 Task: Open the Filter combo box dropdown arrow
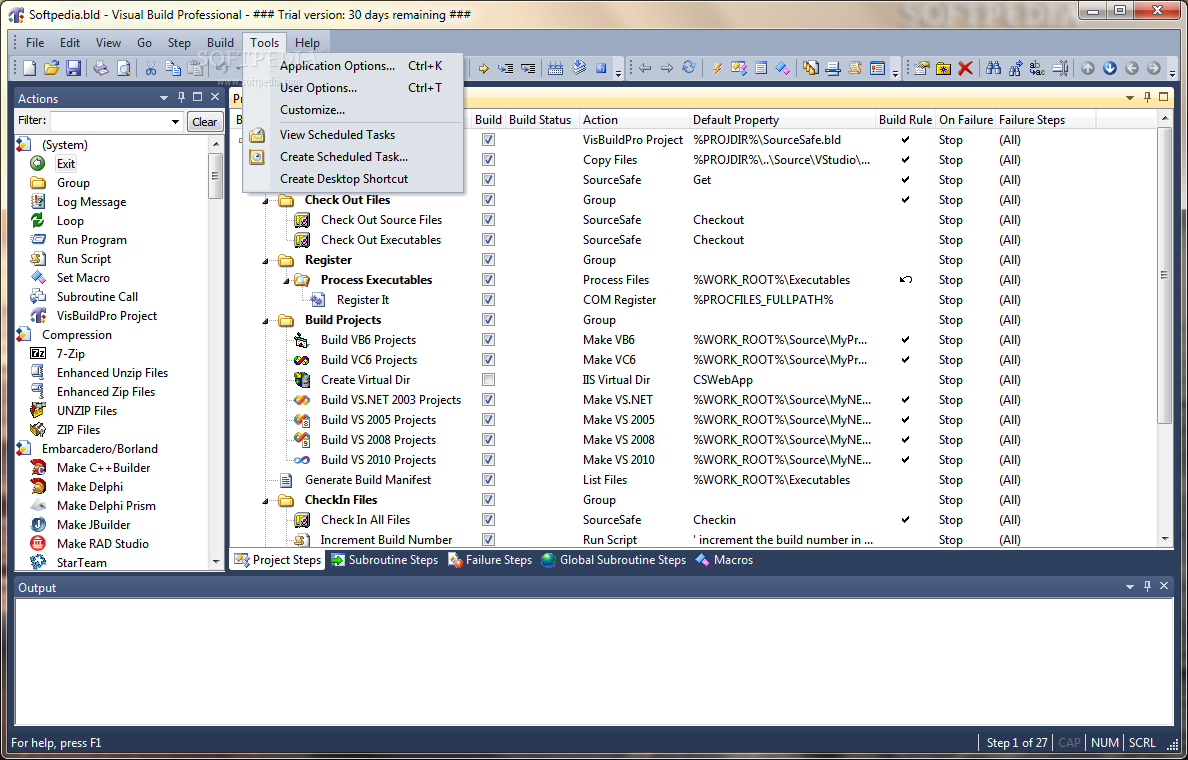(x=175, y=121)
